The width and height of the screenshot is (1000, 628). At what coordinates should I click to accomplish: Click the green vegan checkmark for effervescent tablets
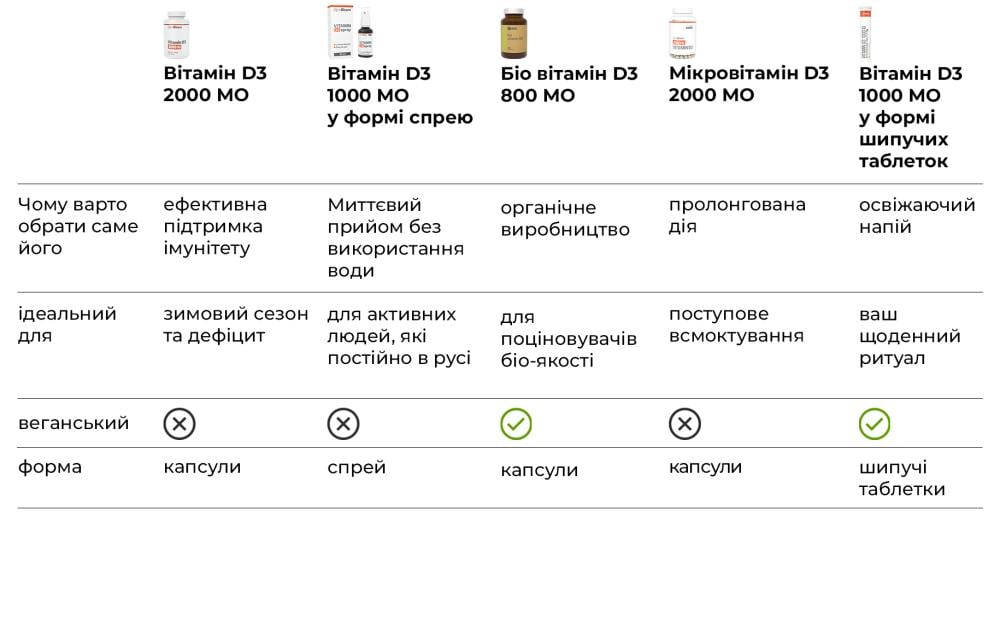click(x=874, y=424)
